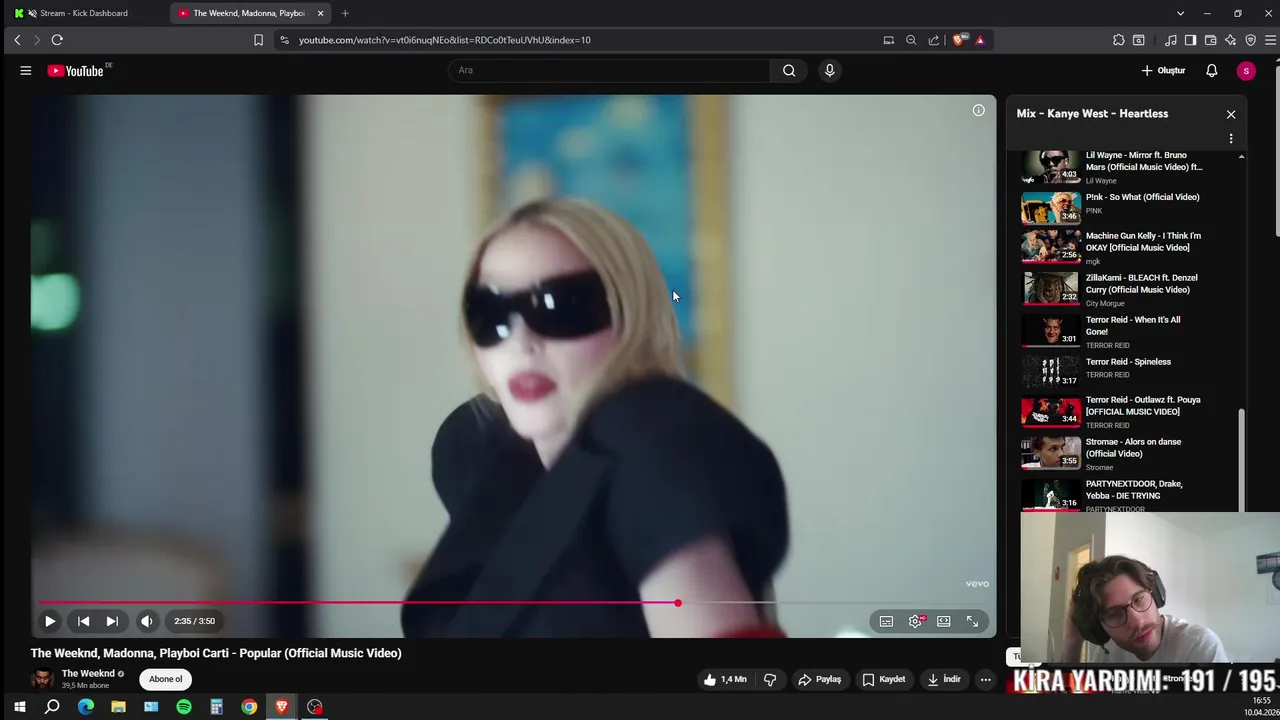Focus the Ara search field
This screenshot has height=720, width=1280.
[x=610, y=70]
